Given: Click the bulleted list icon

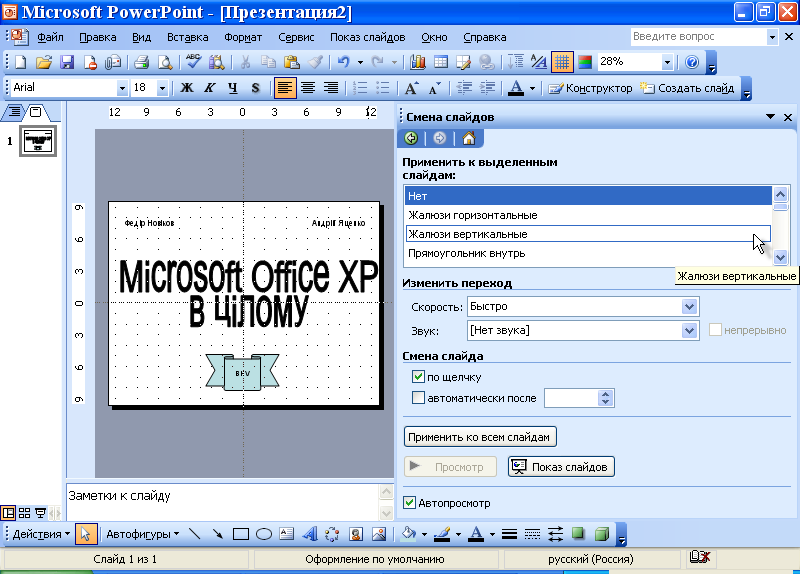Looking at the screenshot, I should (x=383, y=88).
